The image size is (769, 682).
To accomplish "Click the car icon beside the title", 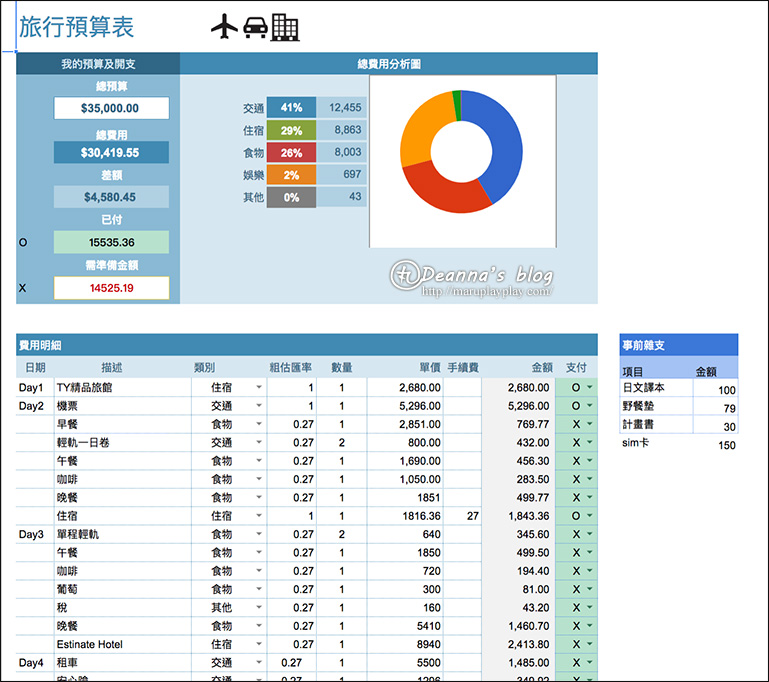I will point(256,27).
